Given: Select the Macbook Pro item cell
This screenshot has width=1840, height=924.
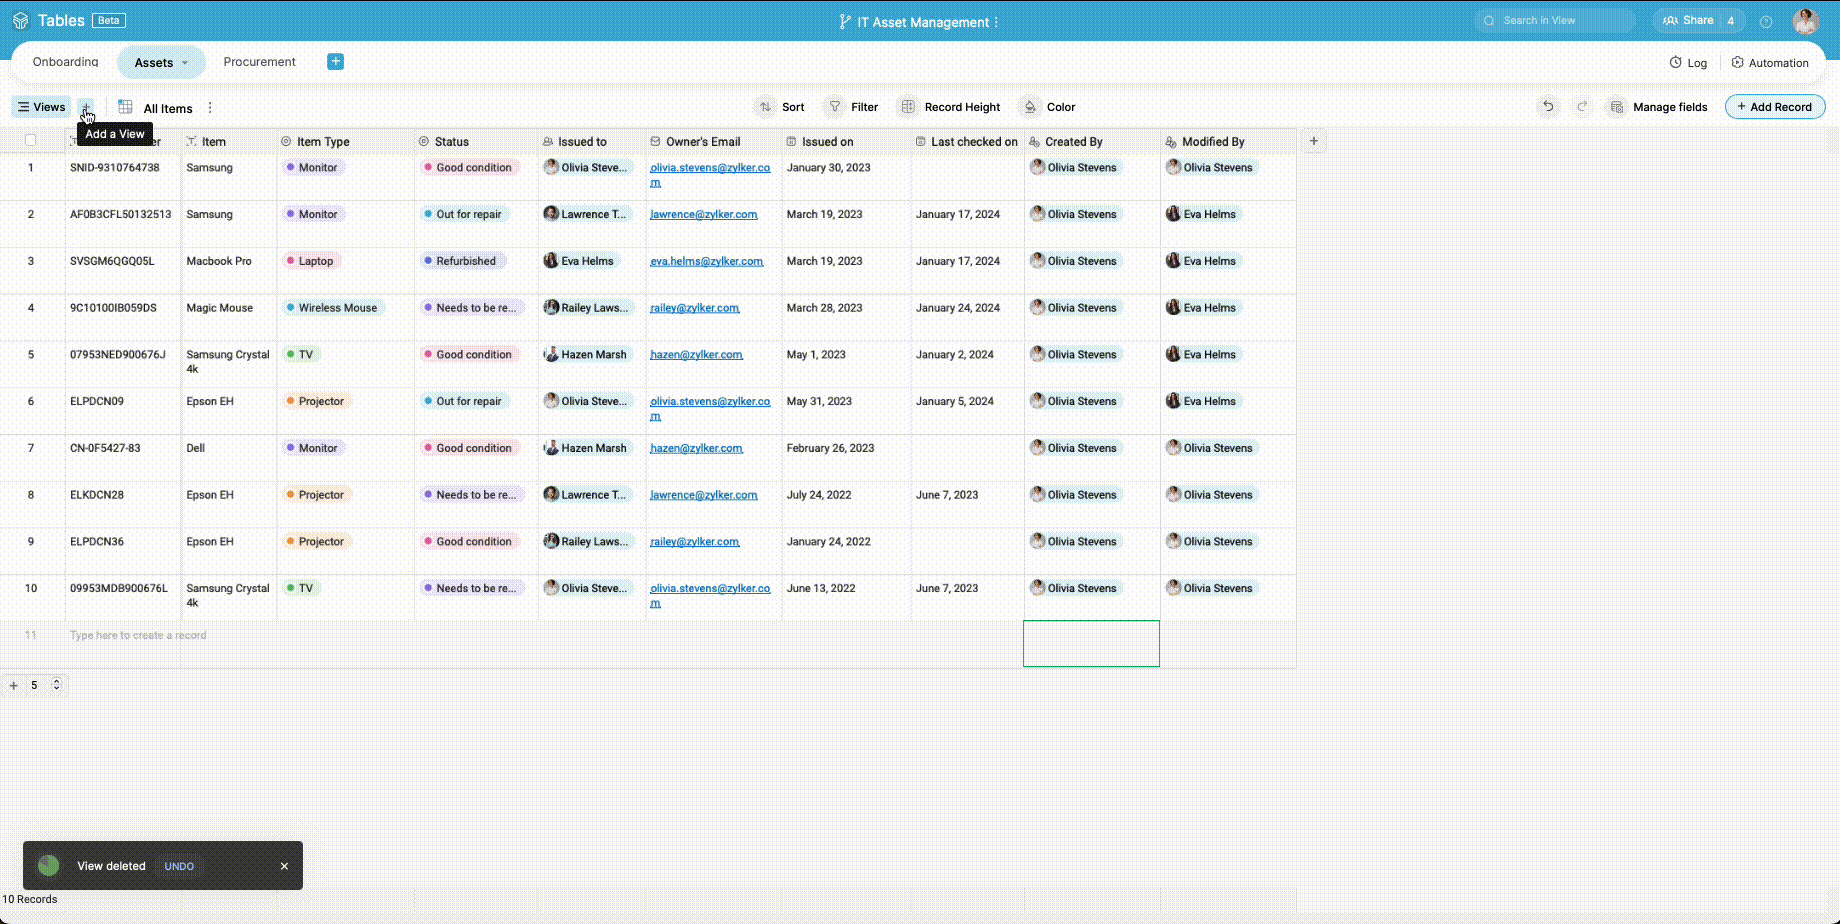Looking at the screenshot, I should [x=229, y=270].
